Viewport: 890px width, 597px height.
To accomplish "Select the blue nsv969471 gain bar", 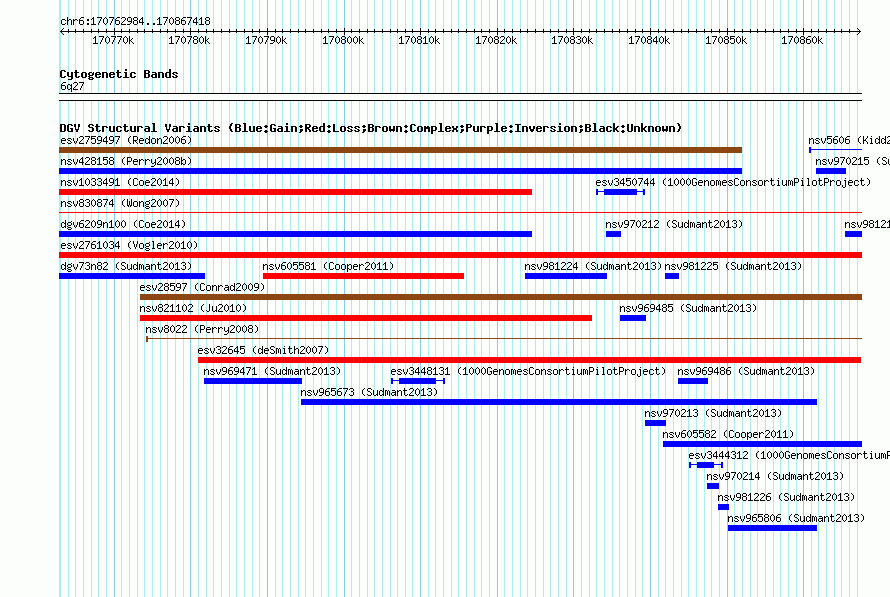I will pos(253,381).
